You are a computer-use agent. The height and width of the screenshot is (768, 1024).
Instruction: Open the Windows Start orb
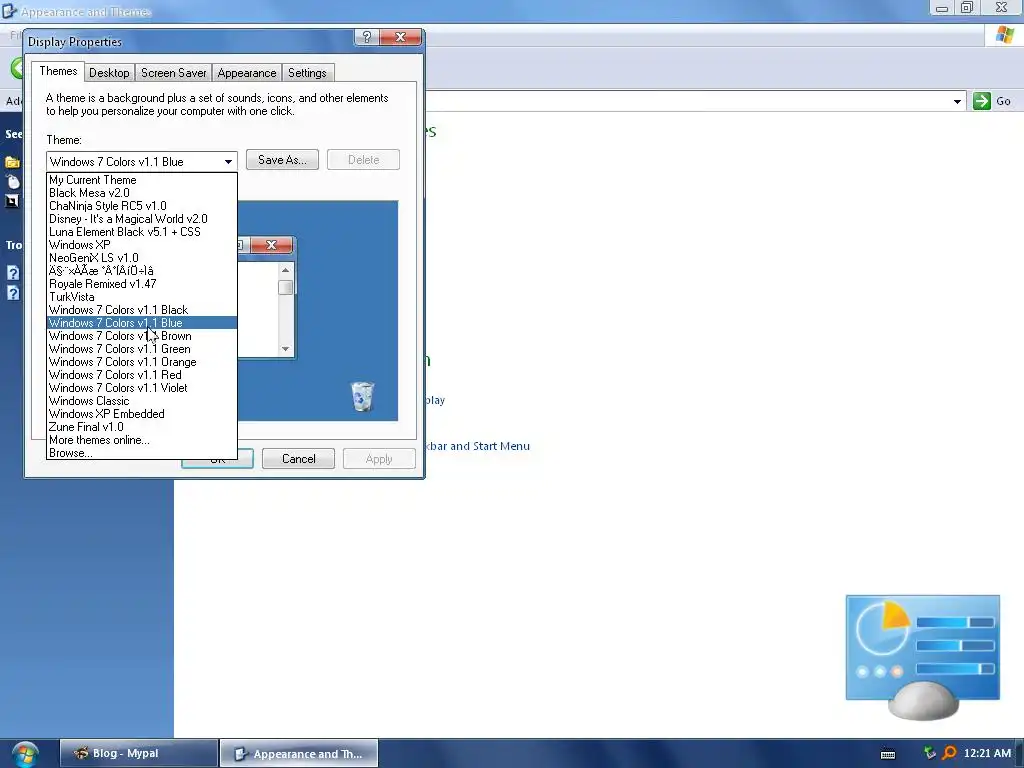click(25, 754)
